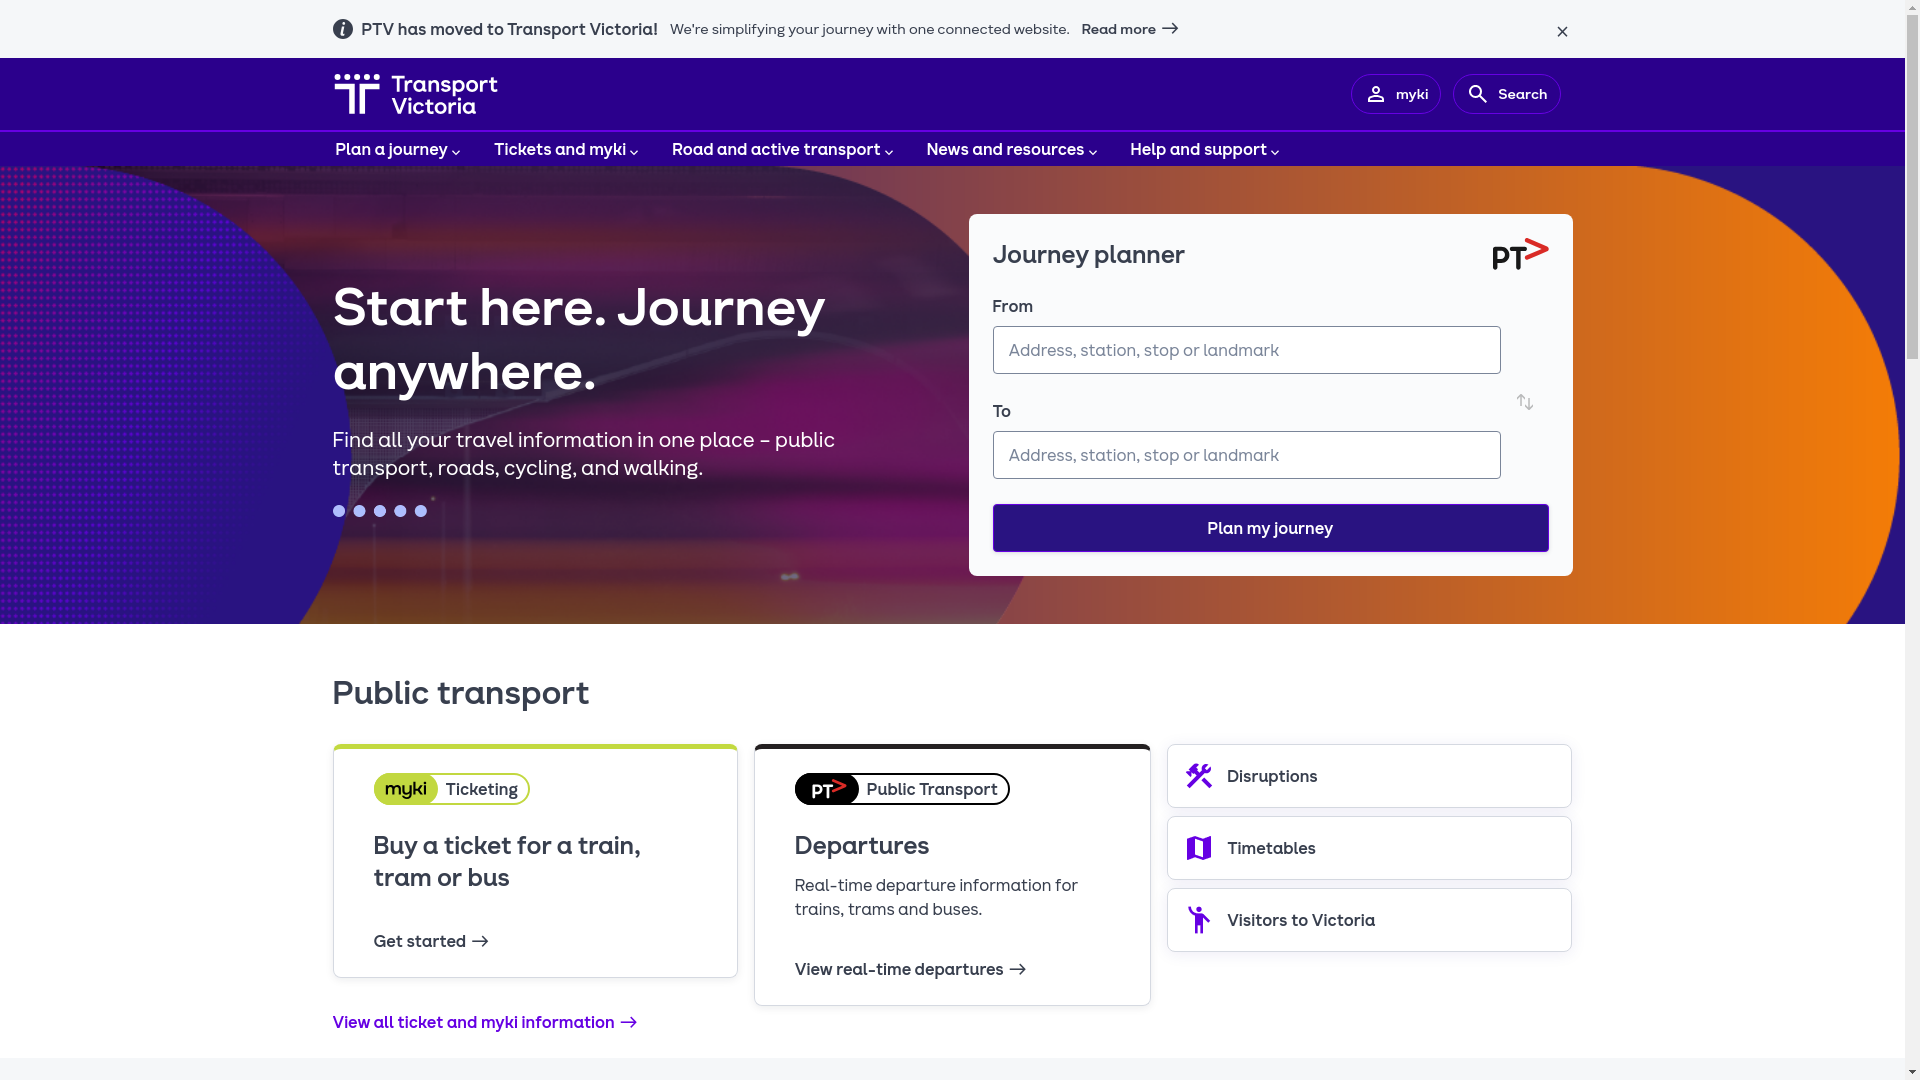The width and height of the screenshot is (1920, 1080).
Task: Expand the Plan a journey menu
Action: [x=398, y=150]
